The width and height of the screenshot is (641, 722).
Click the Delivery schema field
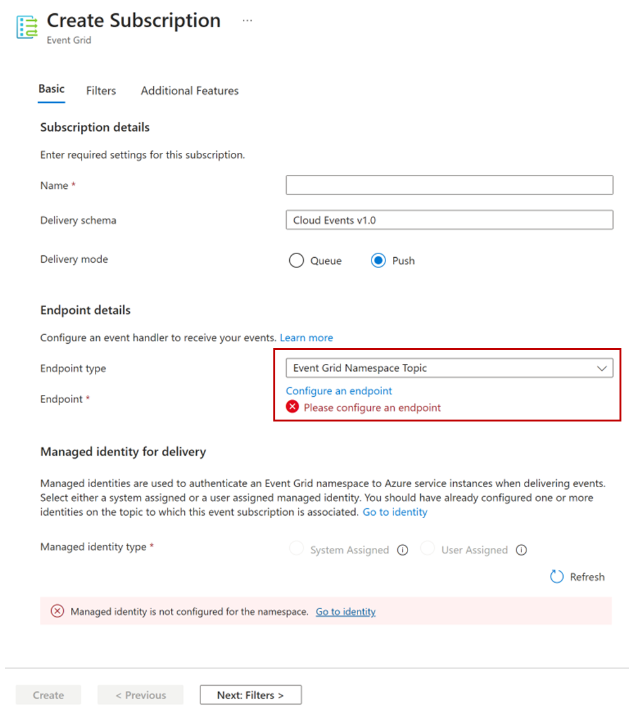point(449,220)
